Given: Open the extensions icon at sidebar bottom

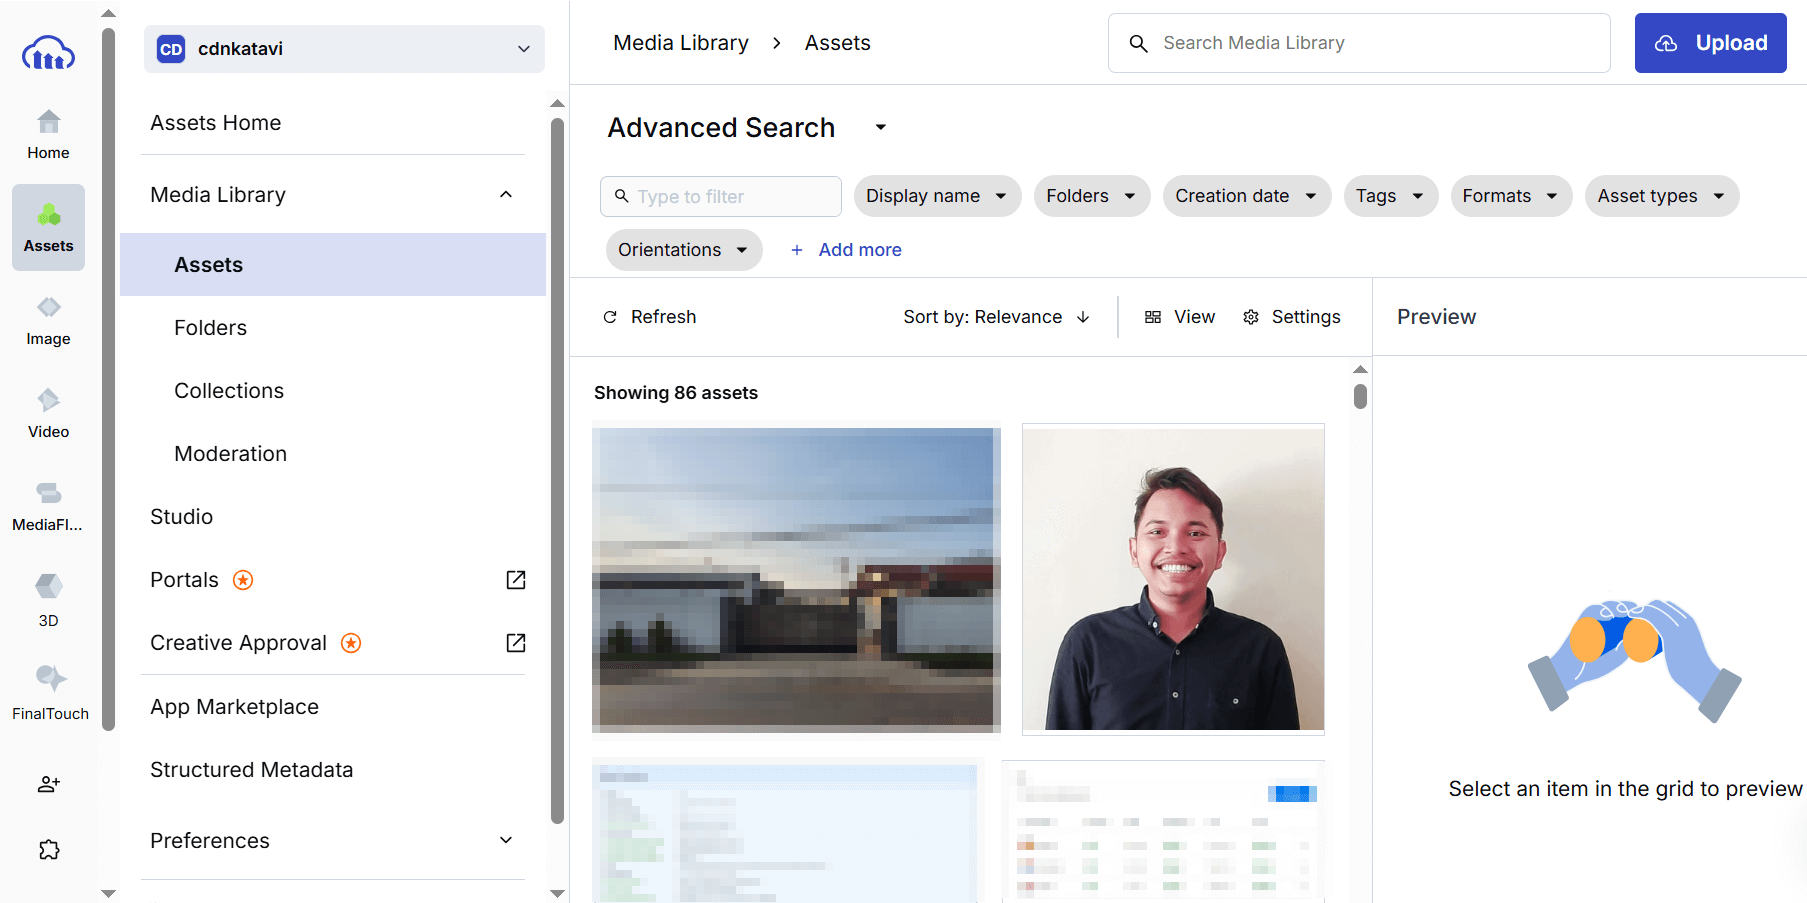Looking at the screenshot, I should pyautogui.click(x=47, y=849).
